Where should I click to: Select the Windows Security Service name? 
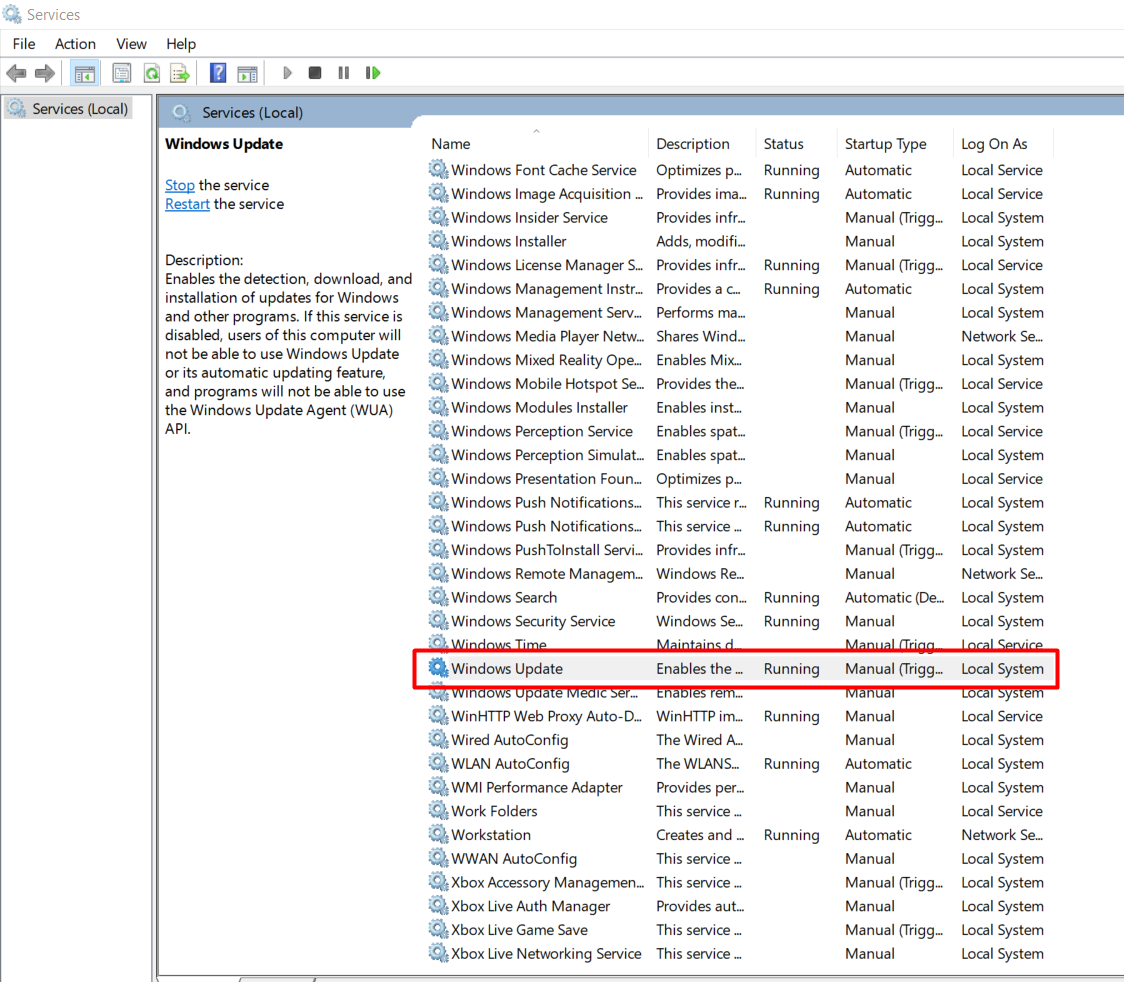point(533,621)
